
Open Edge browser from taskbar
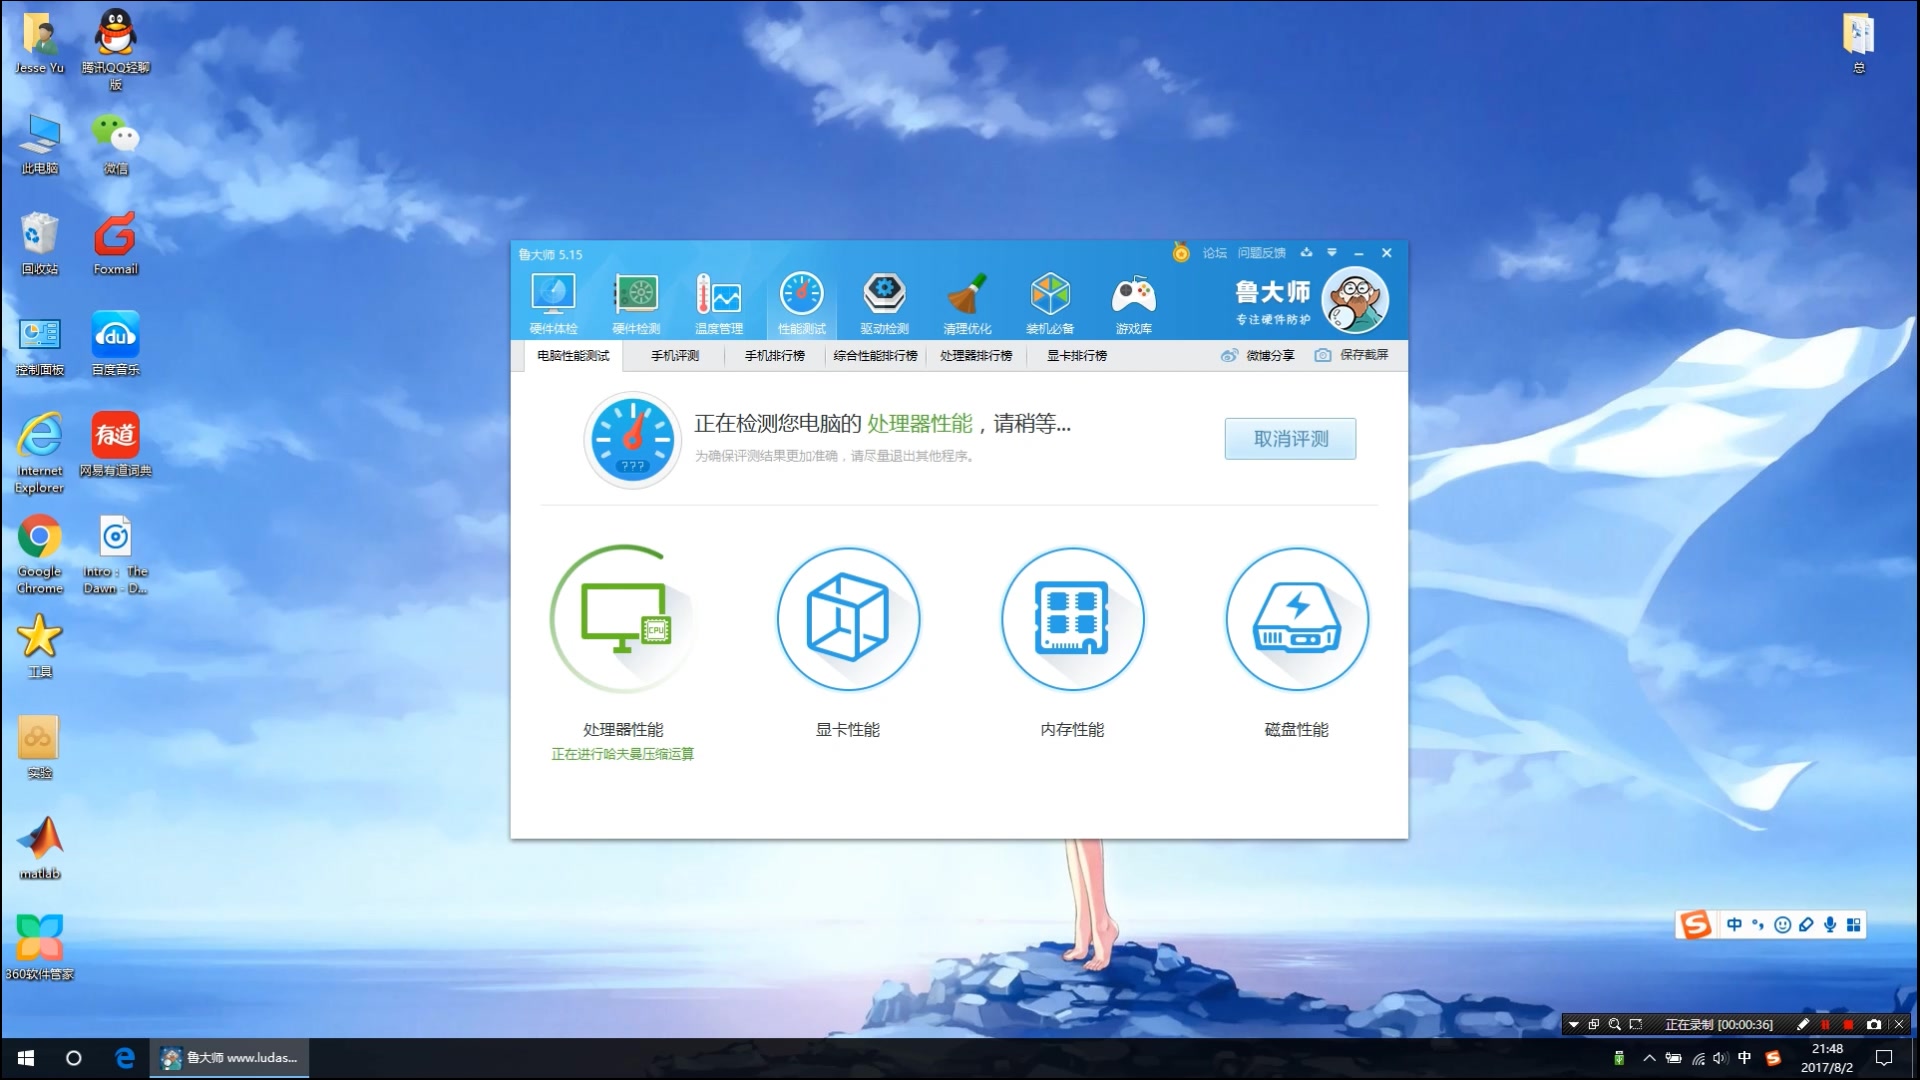tap(125, 1058)
